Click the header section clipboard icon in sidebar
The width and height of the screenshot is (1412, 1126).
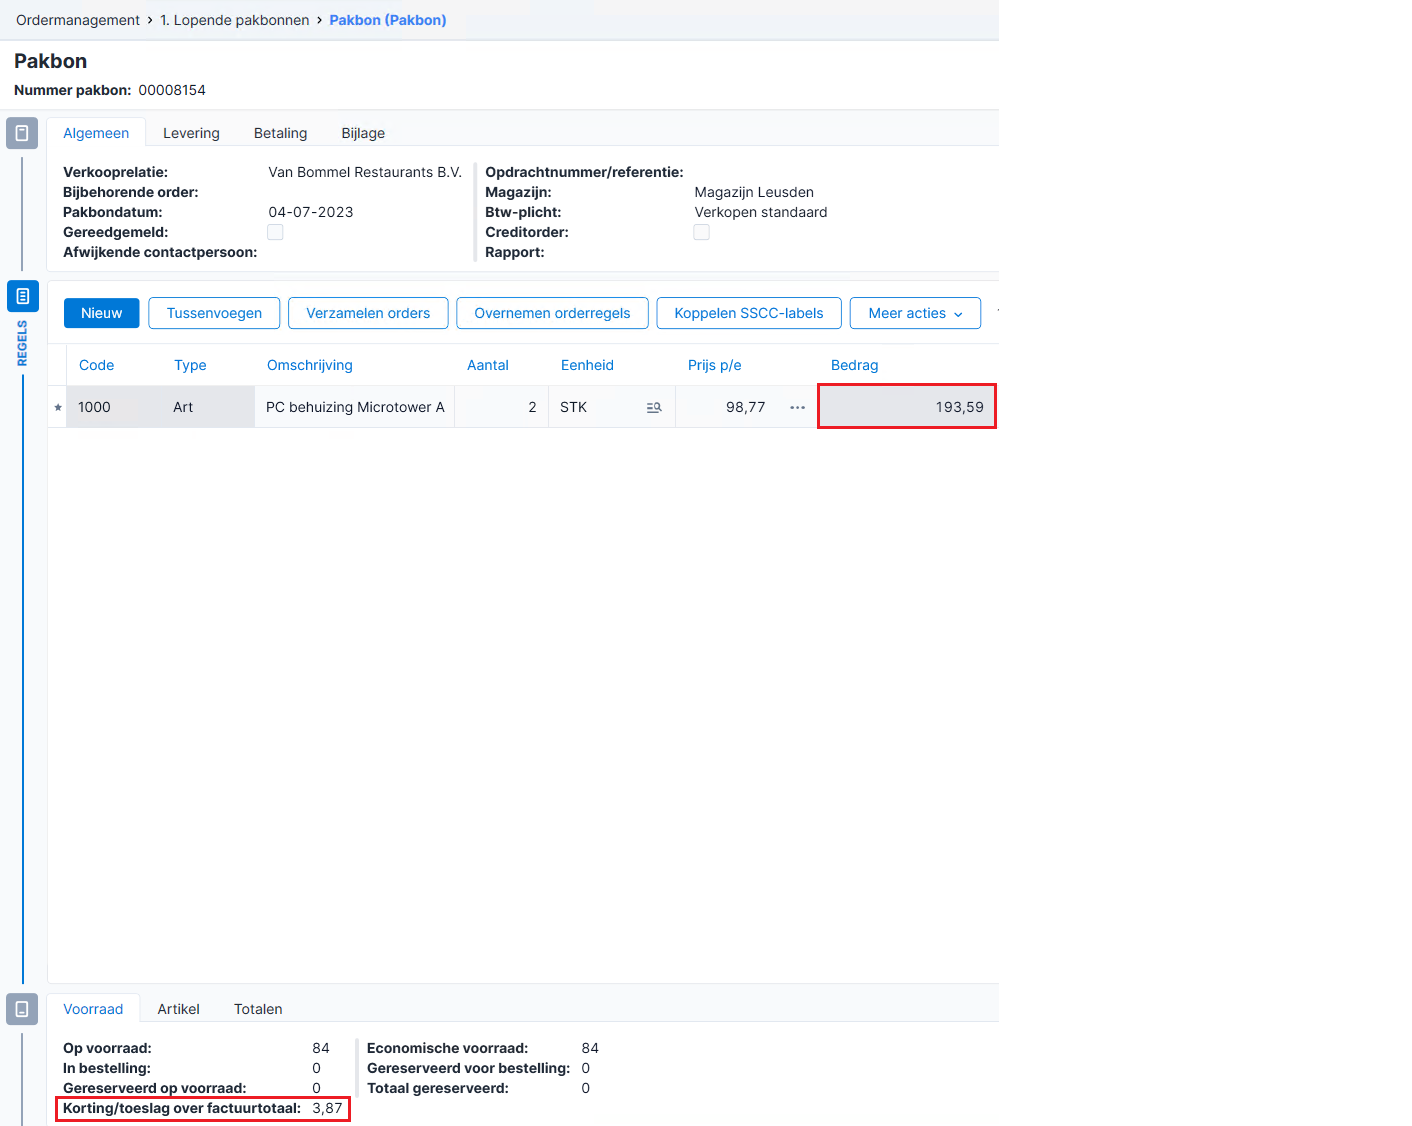[22, 133]
